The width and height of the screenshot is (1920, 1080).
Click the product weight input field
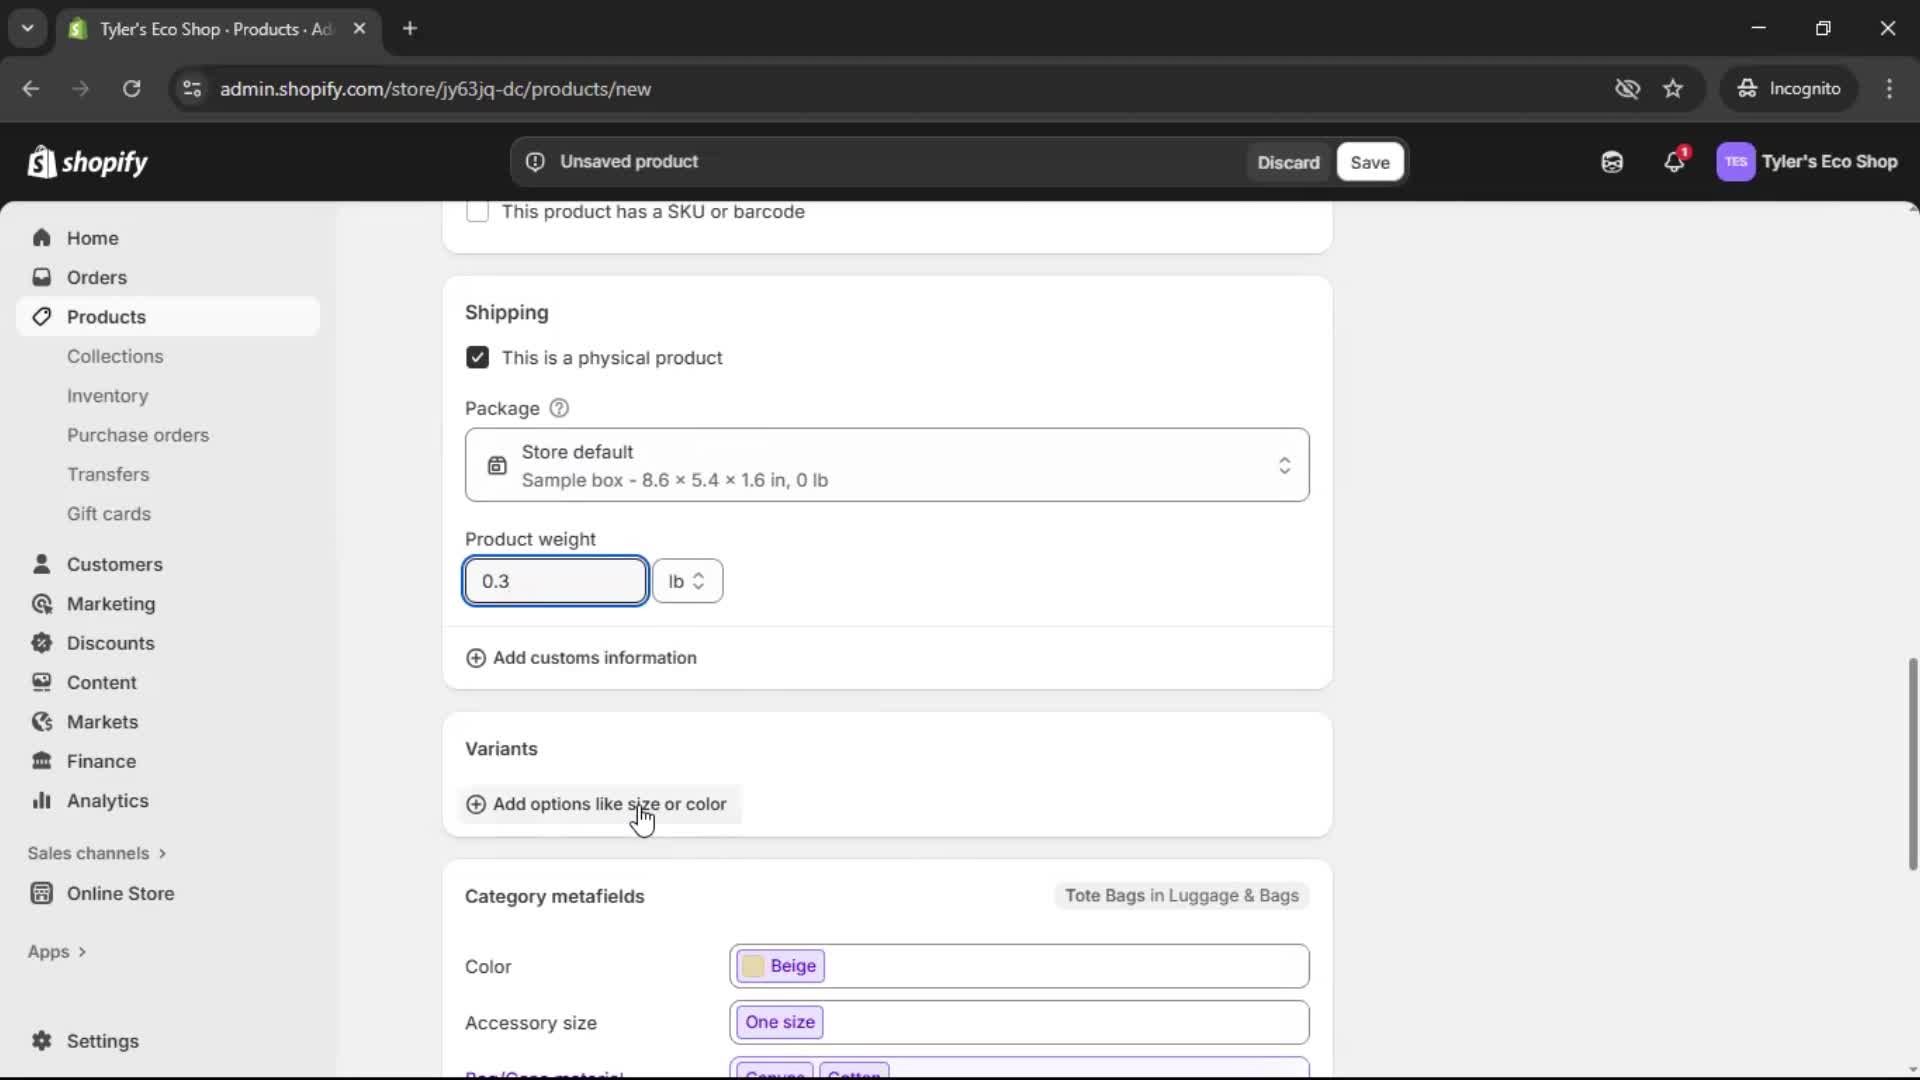pyautogui.click(x=555, y=581)
